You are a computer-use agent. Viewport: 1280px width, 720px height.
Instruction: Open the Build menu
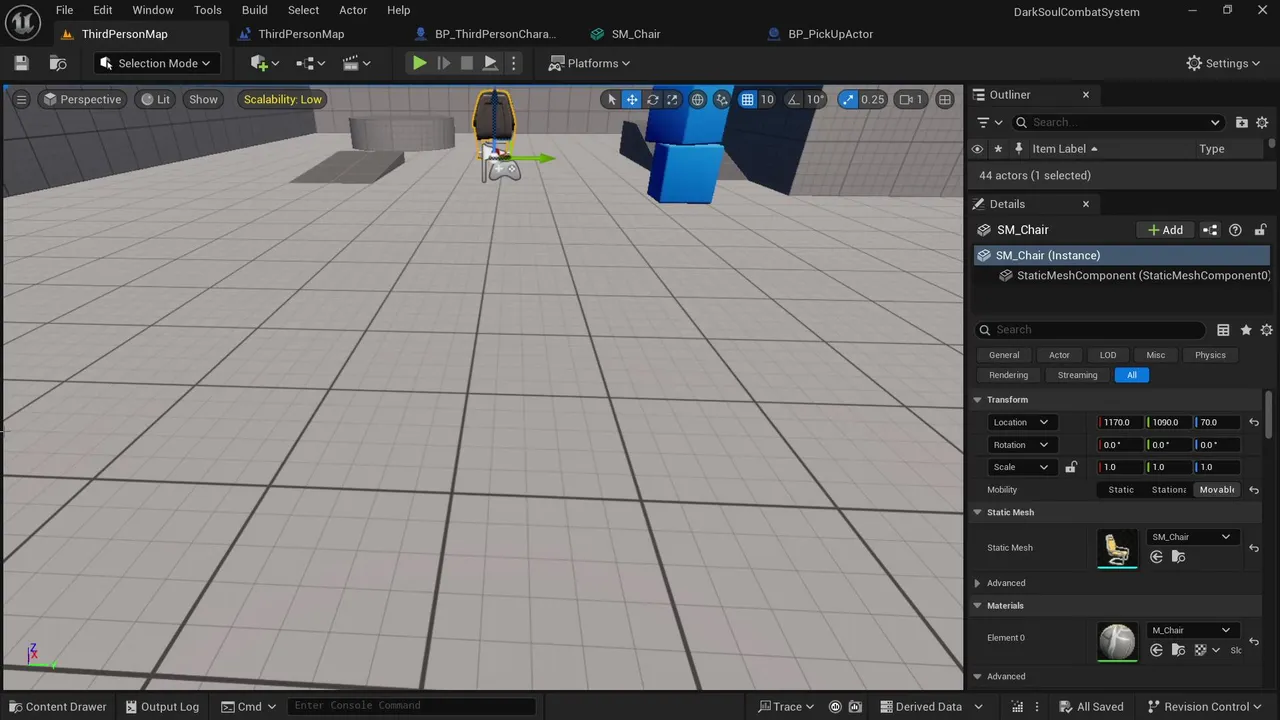point(255,10)
